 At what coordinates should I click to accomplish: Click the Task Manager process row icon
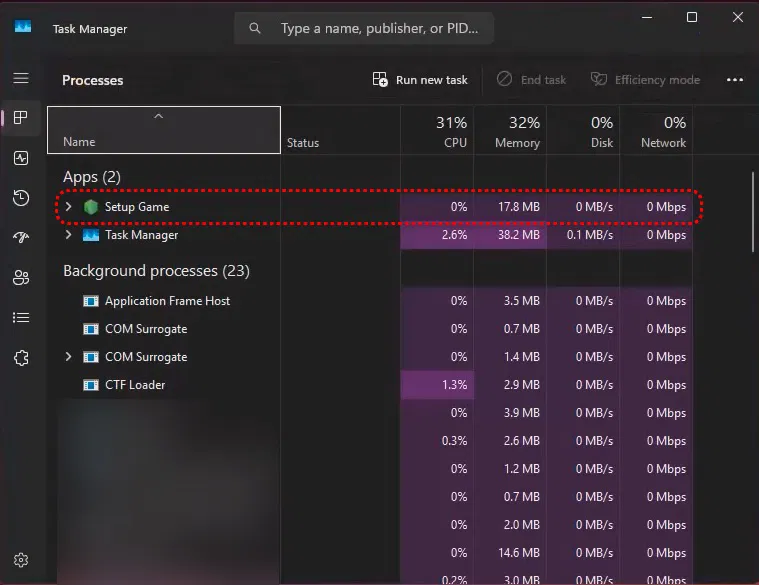click(91, 235)
